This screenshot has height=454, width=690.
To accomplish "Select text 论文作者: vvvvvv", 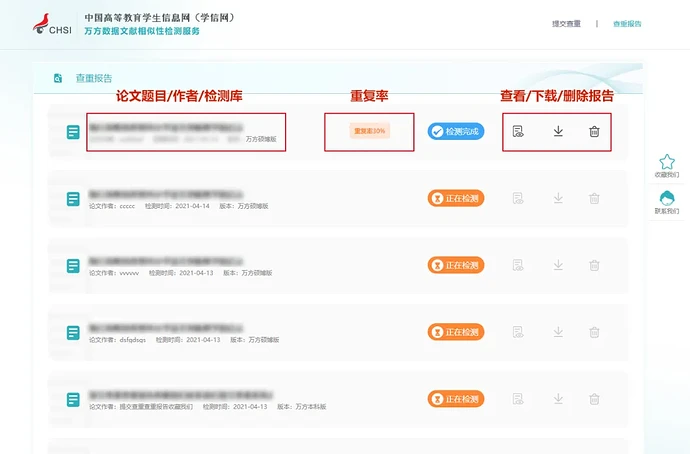I will (114, 273).
